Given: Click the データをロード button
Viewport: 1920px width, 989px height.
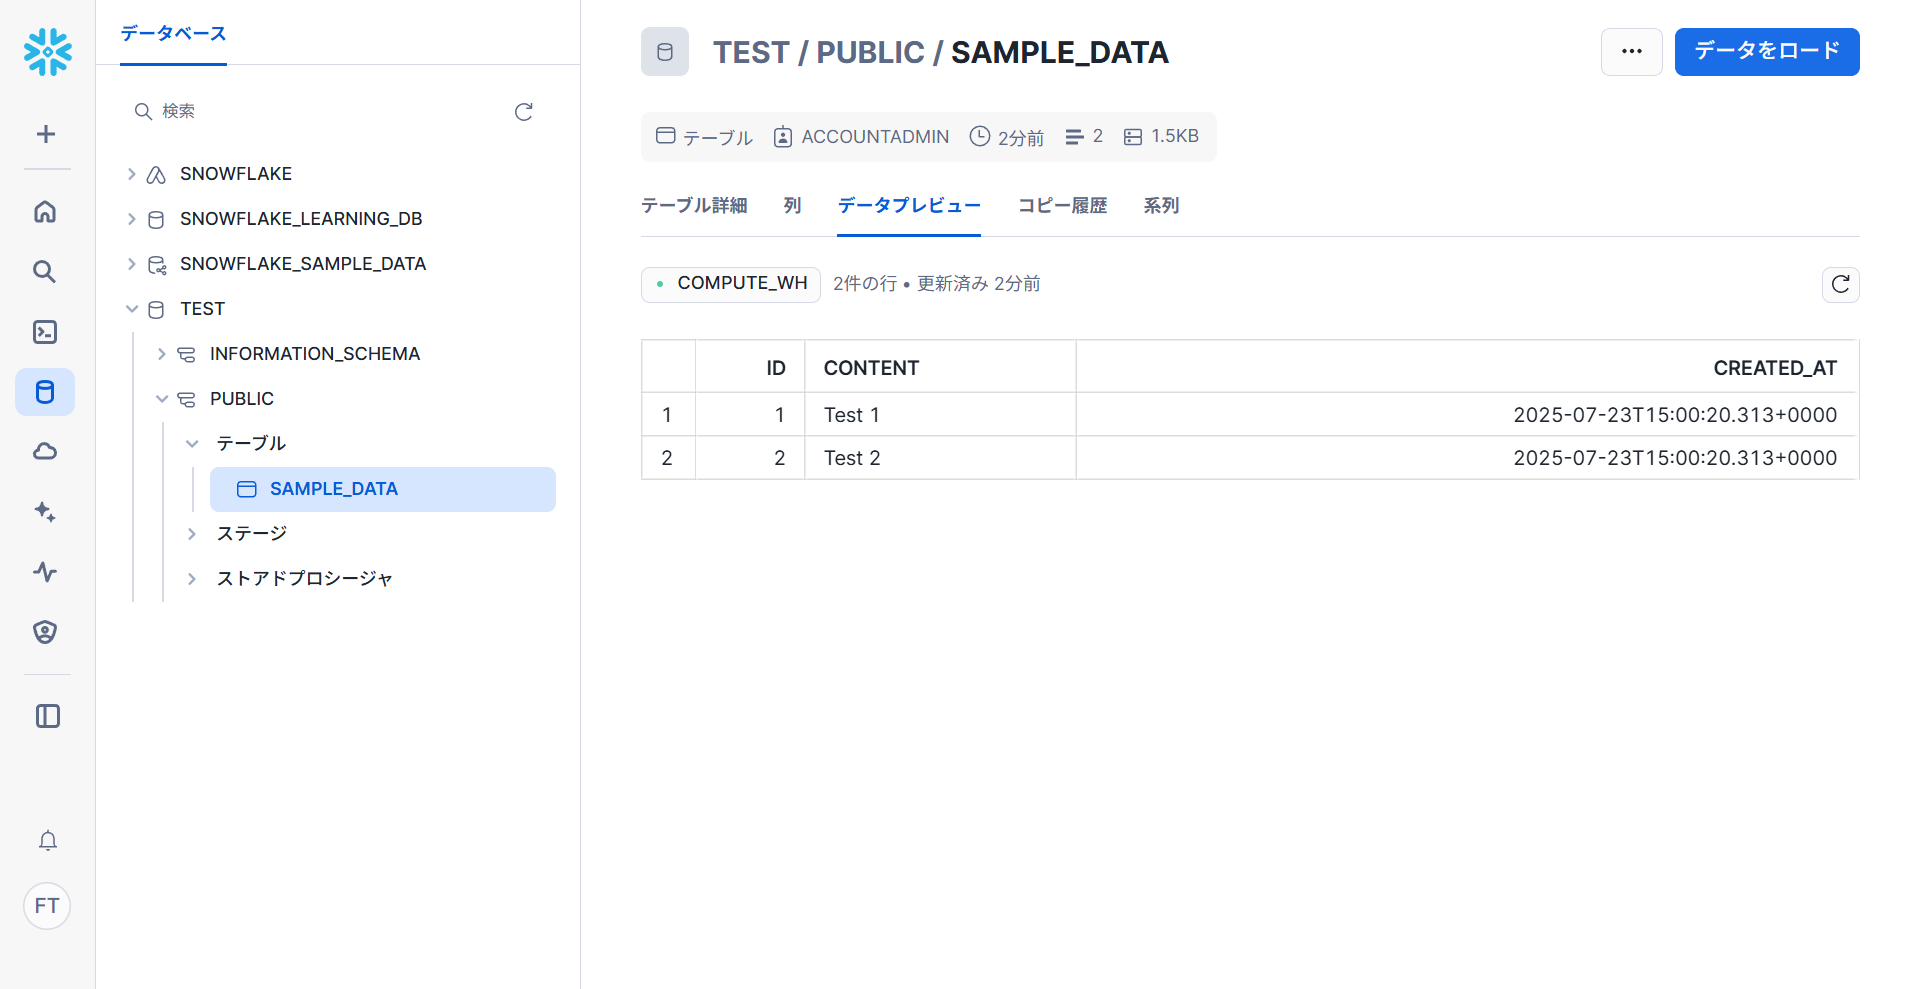Looking at the screenshot, I should coord(1767,52).
